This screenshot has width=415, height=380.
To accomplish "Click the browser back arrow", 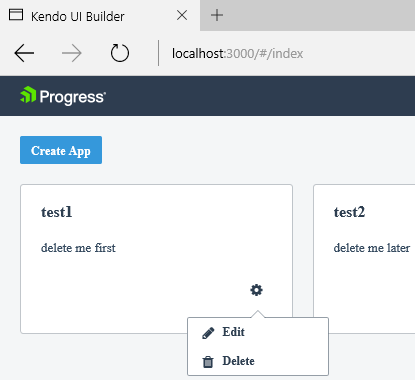I will [x=24, y=53].
